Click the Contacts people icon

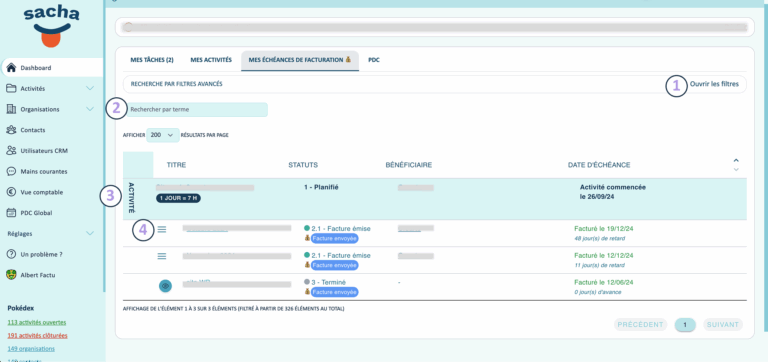coord(11,130)
